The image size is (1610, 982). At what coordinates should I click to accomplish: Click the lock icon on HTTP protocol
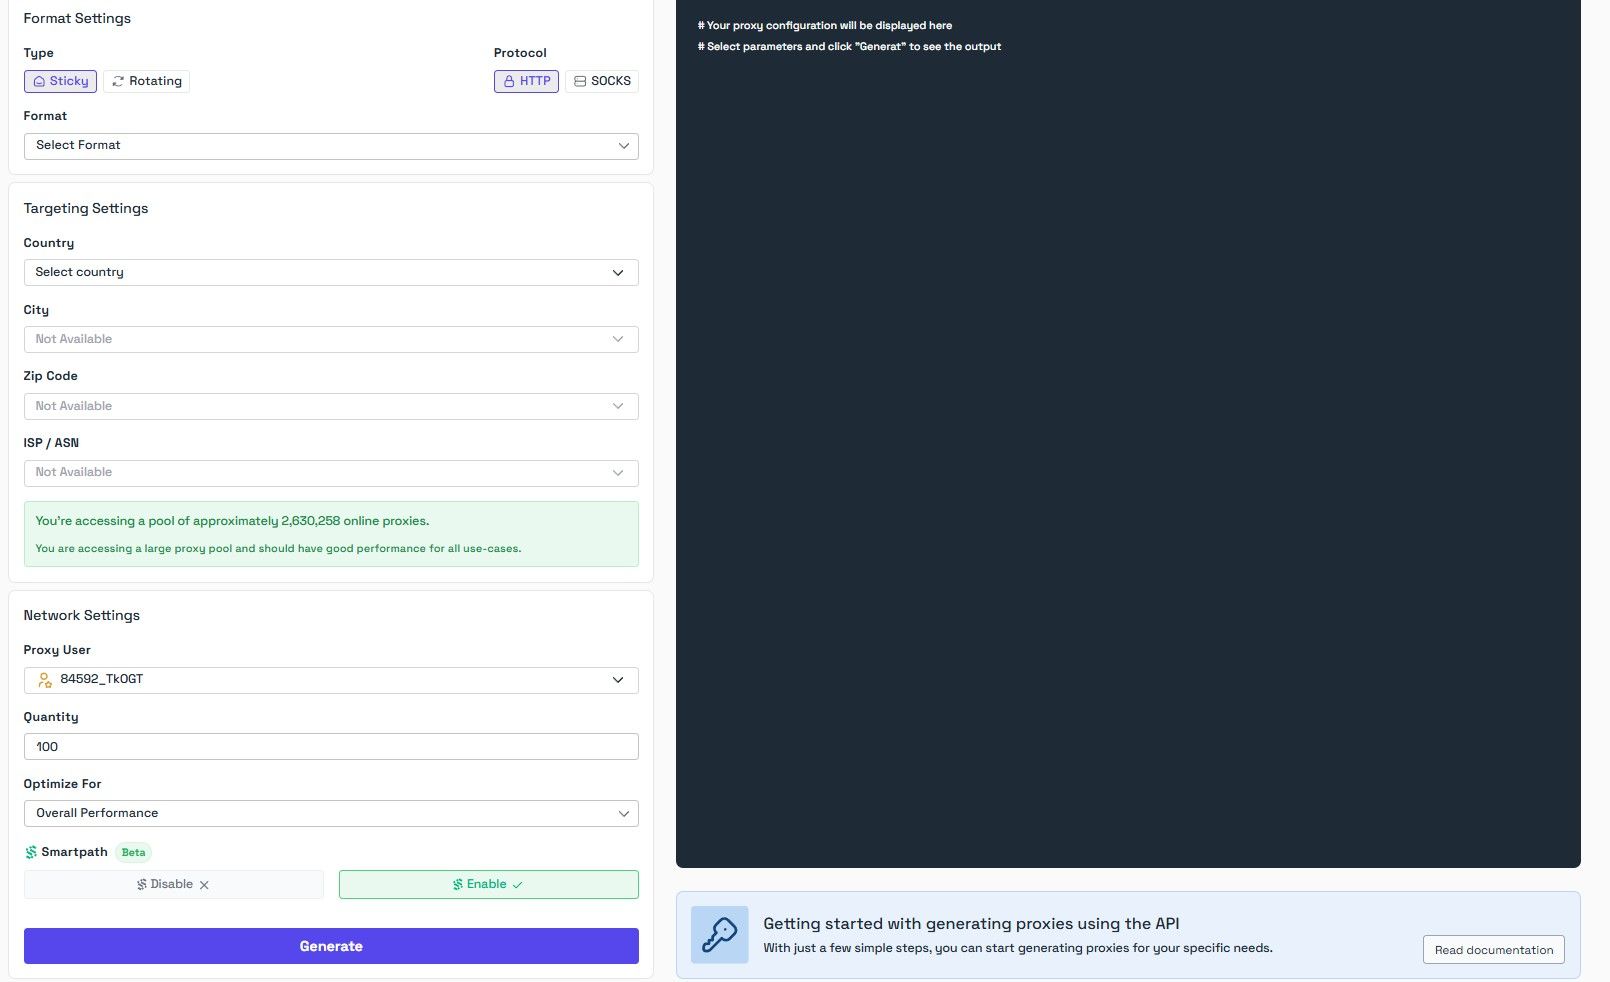(x=509, y=81)
